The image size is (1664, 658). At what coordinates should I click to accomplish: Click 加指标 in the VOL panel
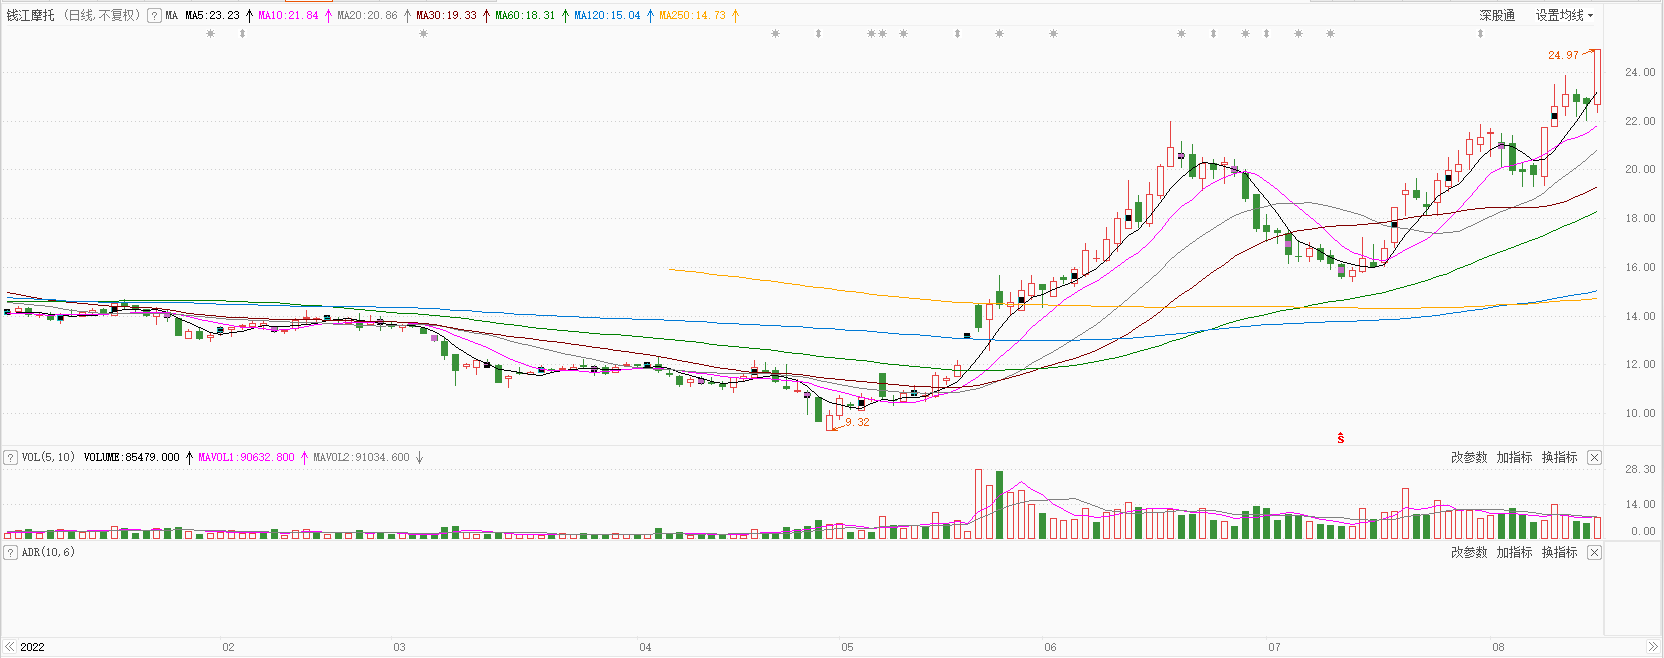click(x=1514, y=457)
